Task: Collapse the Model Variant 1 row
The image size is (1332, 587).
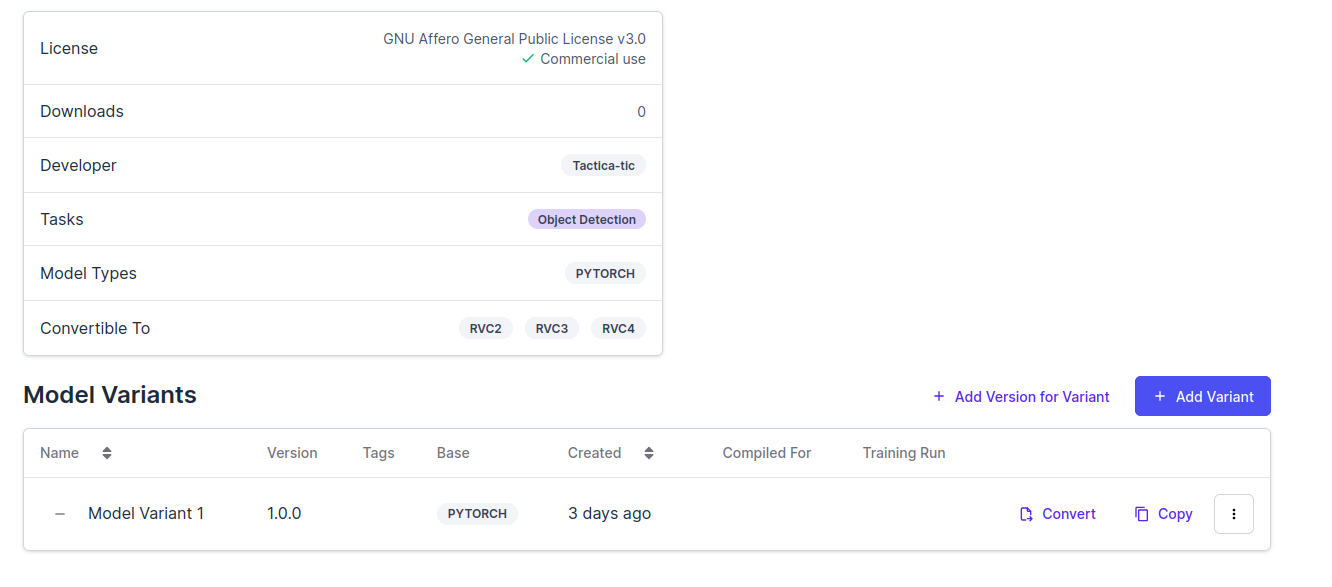Action: tap(60, 514)
